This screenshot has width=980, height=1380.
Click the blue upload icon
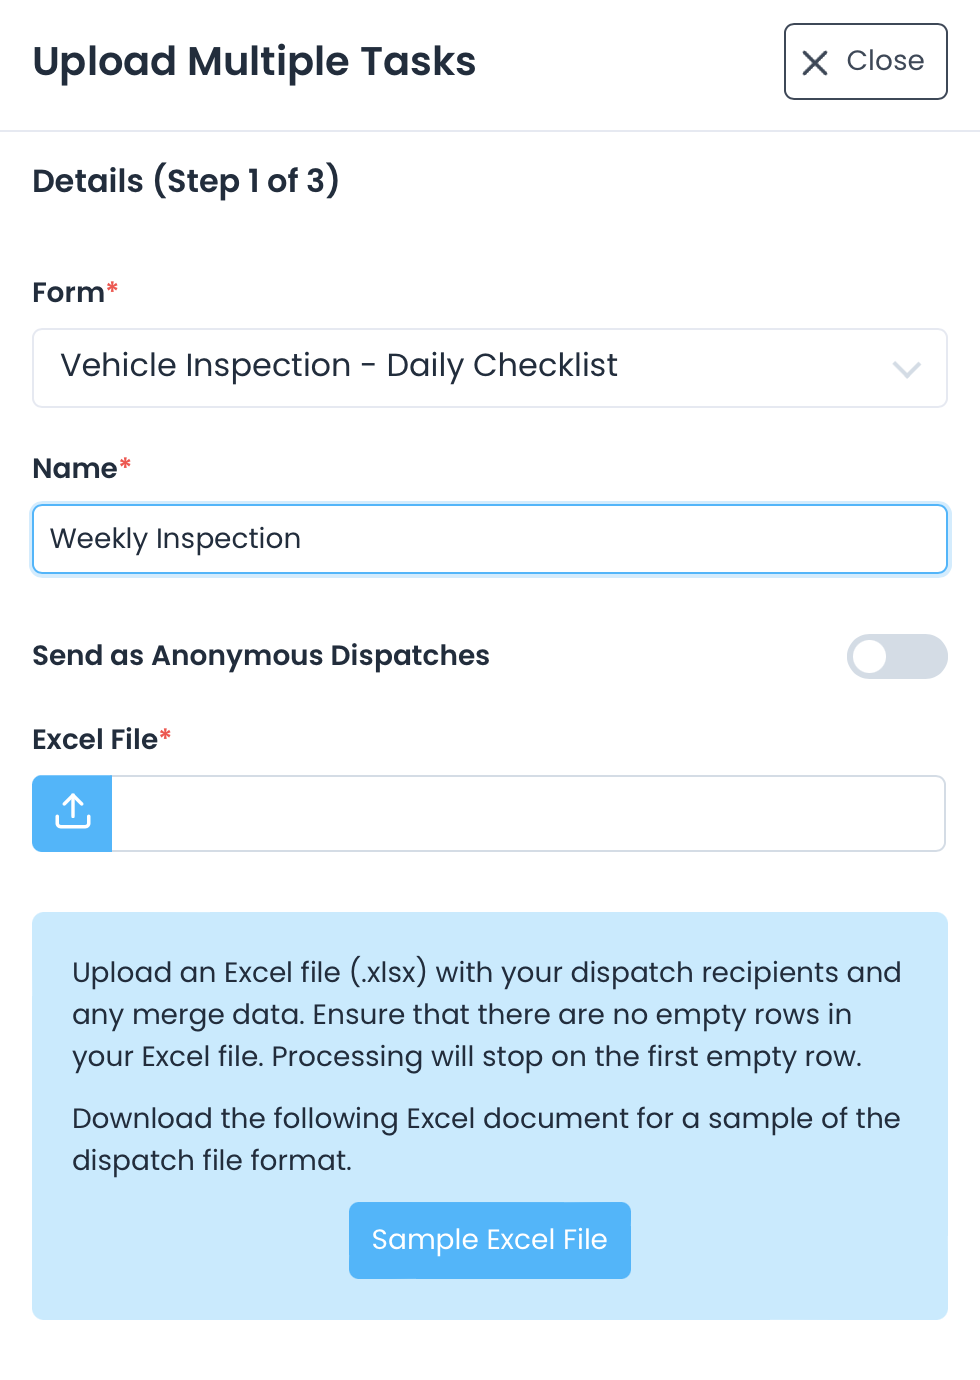point(71,813)
